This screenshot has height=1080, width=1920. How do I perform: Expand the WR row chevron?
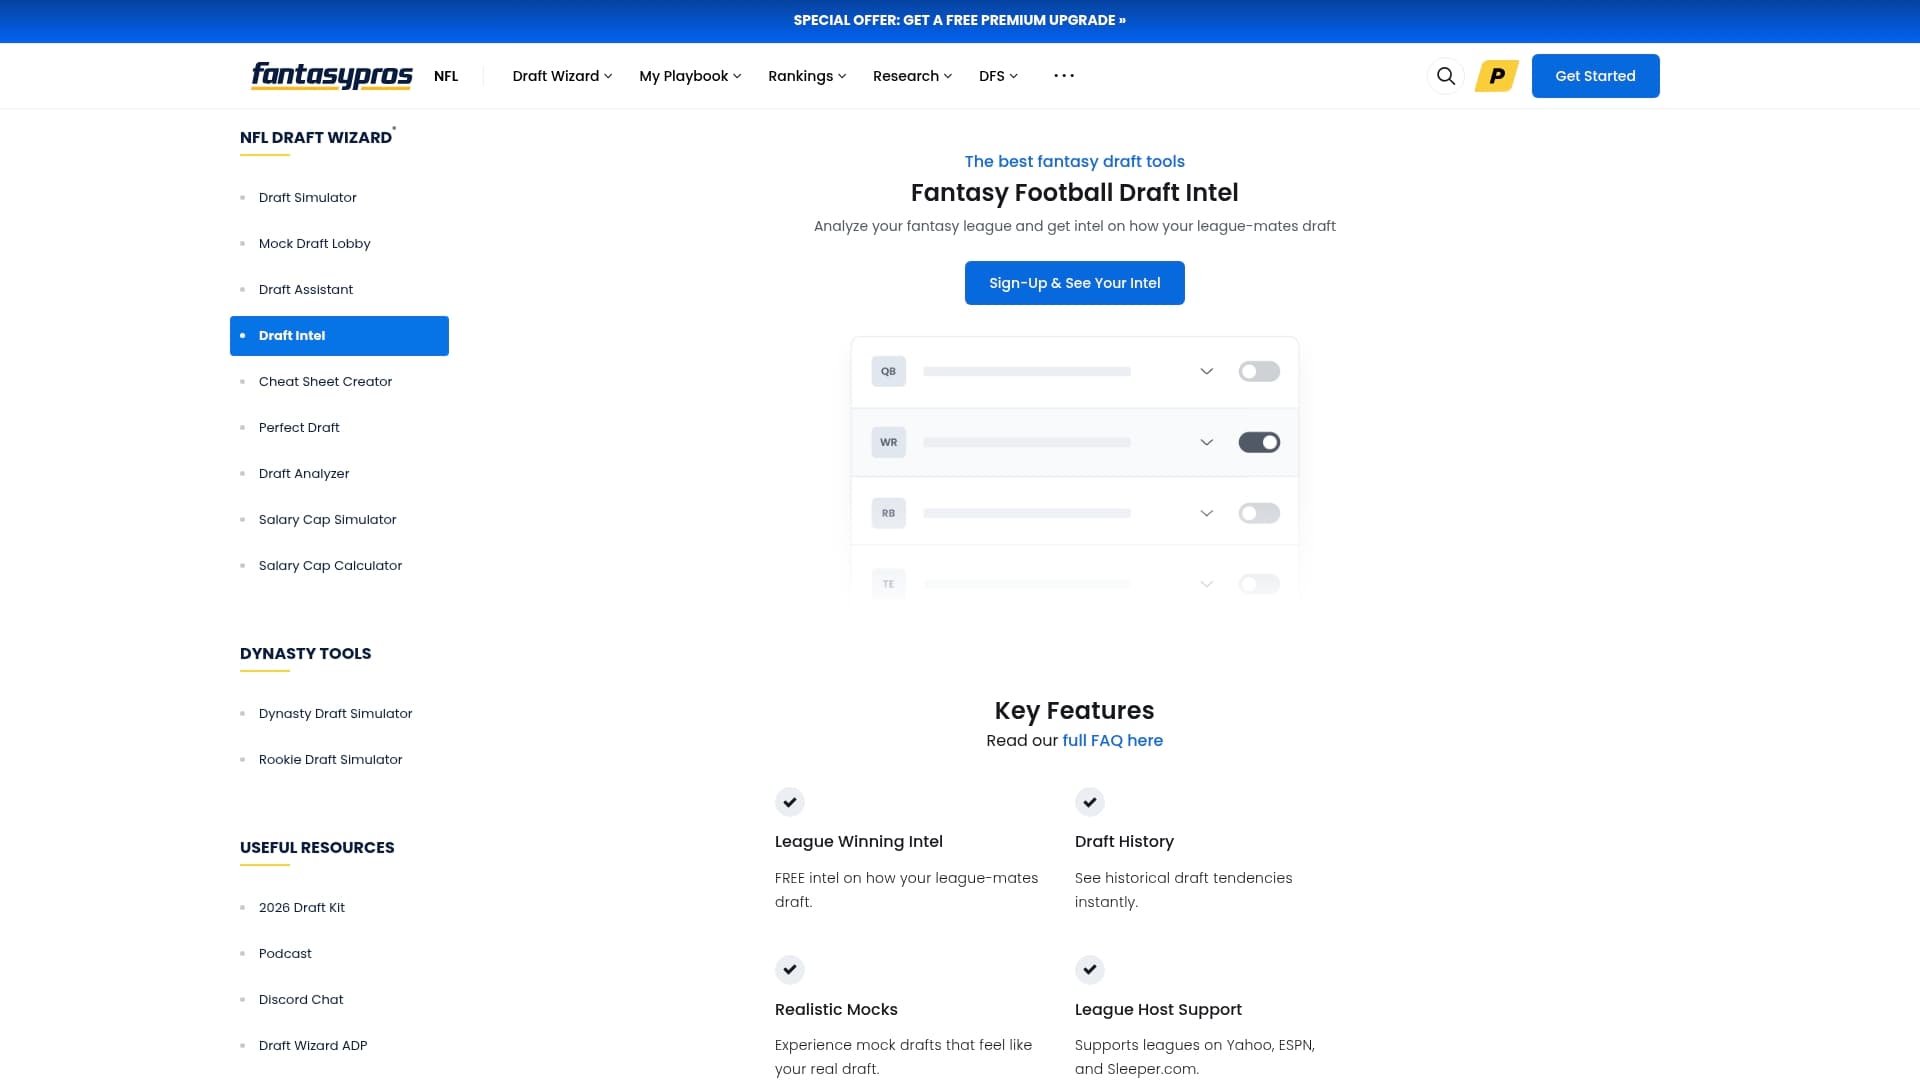(x=1207, y=442)
